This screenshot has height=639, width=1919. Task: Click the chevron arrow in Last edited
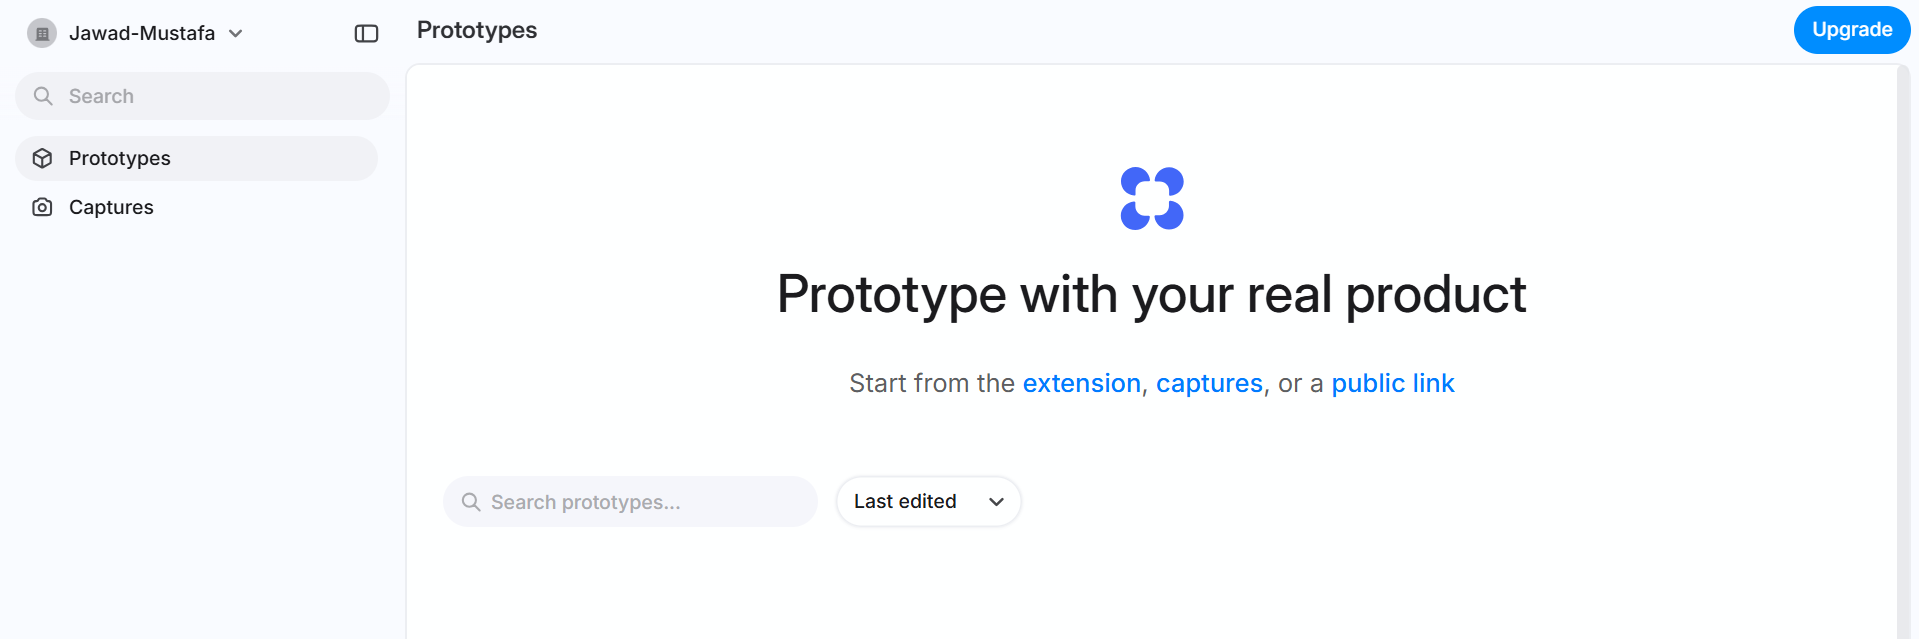pyautogui.click(x=996, y=502)
